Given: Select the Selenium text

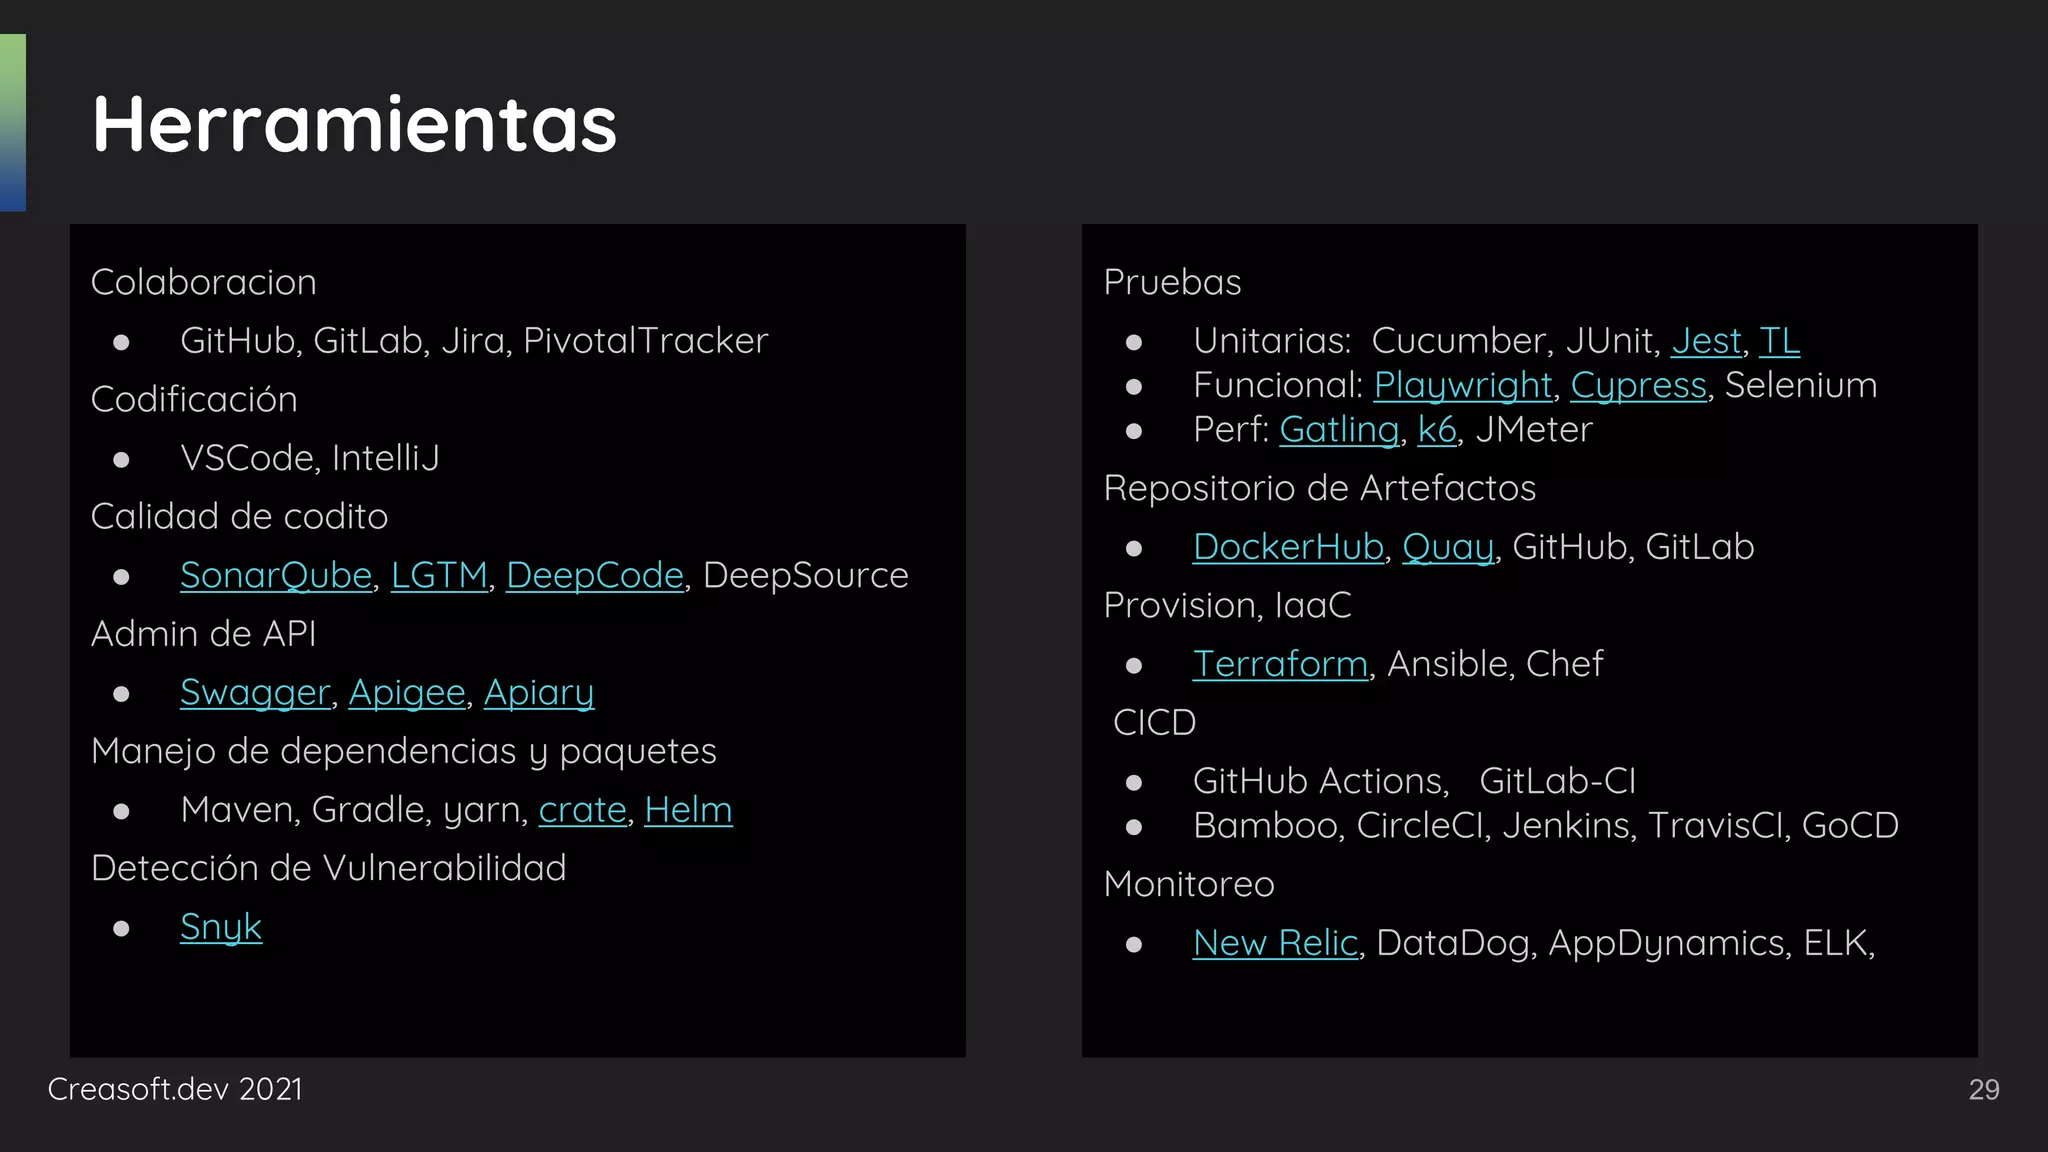Looking at the screenshot, I should [1801, 385].
